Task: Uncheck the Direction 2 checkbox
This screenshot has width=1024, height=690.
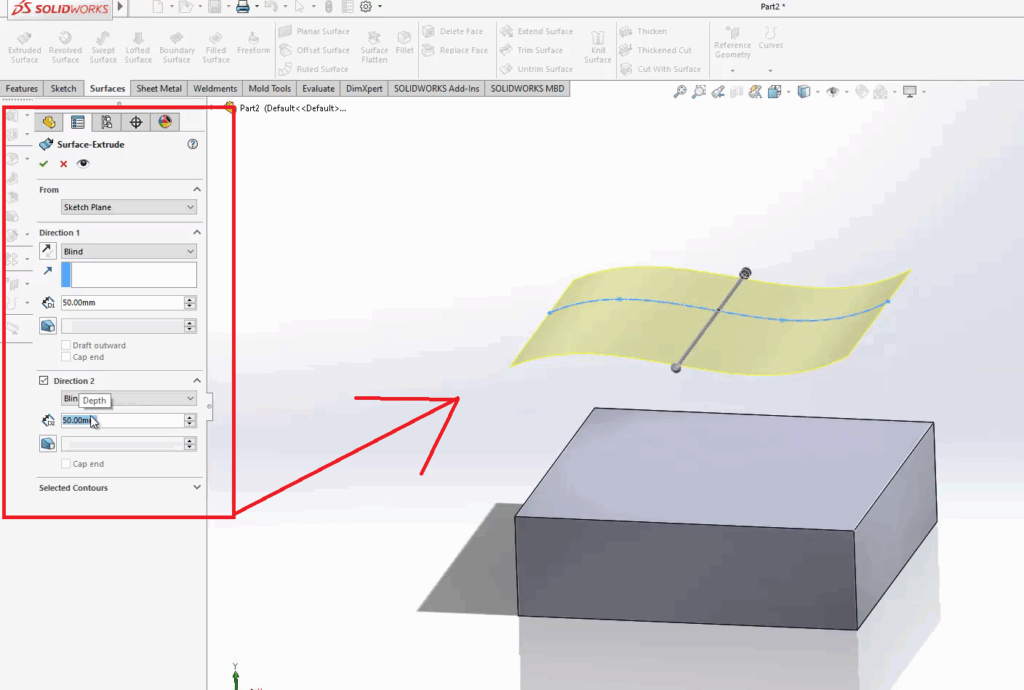Action: 42,380
